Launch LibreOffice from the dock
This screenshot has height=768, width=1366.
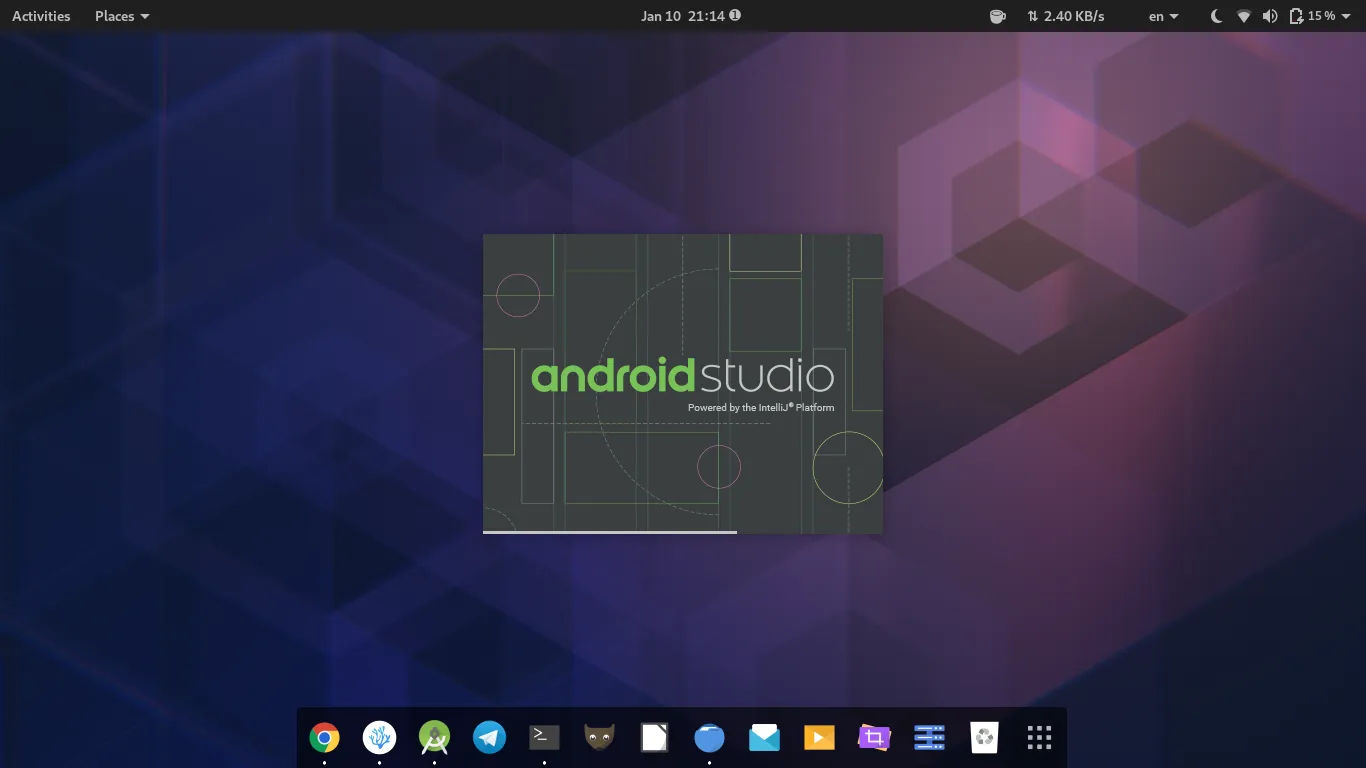coord(654,738)
